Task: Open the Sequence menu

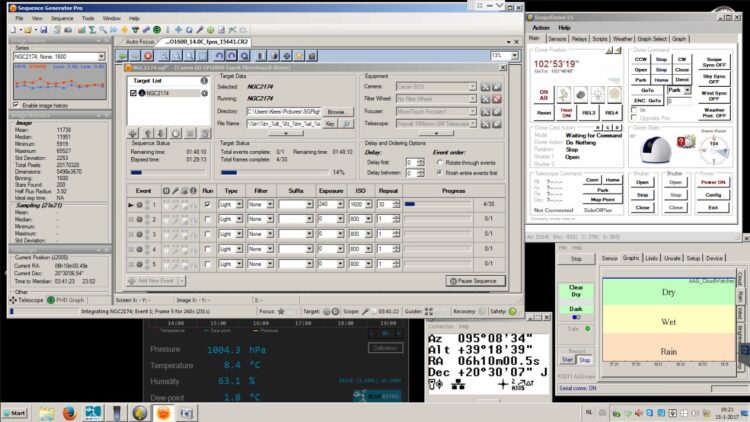Action: pyautogui.click(x=62, y=18)
